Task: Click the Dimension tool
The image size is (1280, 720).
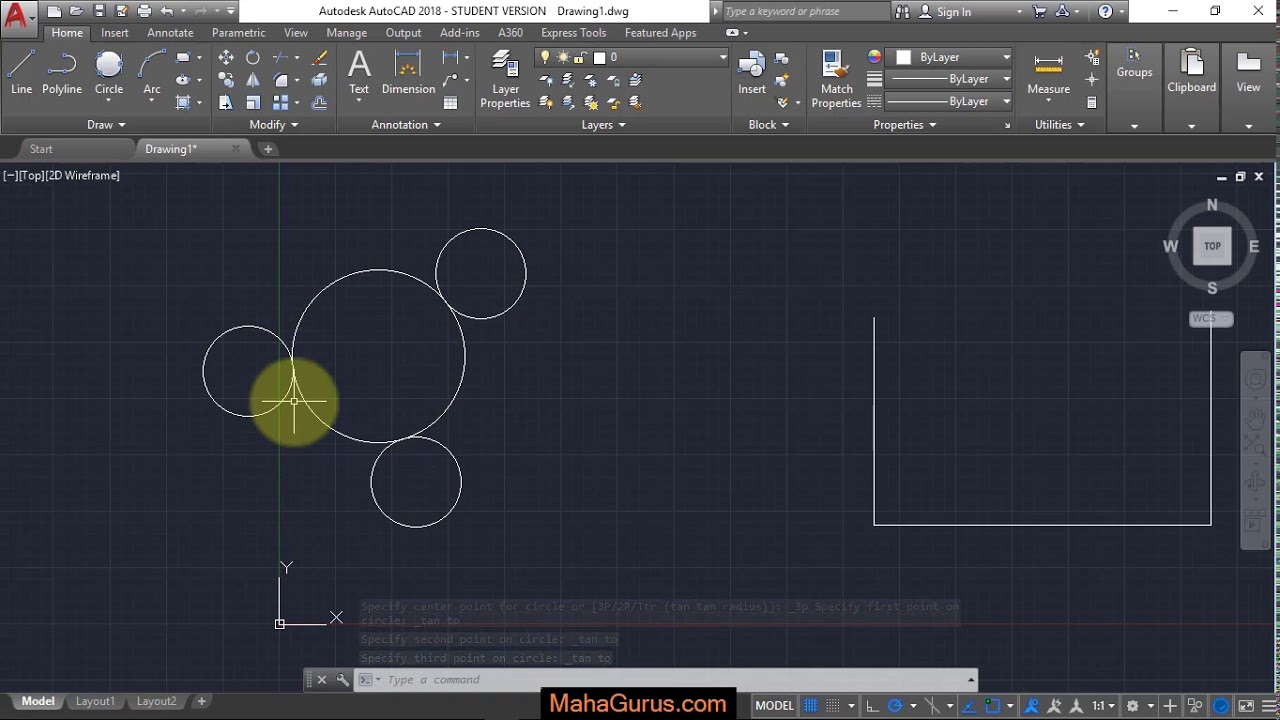Action: tap(408, 73)
